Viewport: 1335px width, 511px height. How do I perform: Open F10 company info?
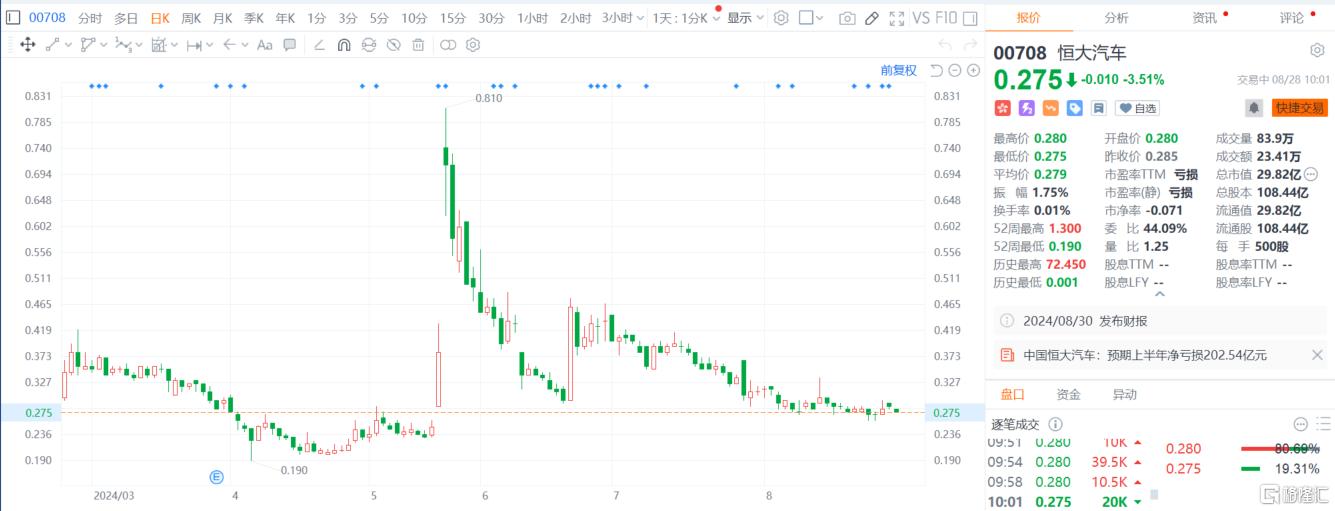946,18
